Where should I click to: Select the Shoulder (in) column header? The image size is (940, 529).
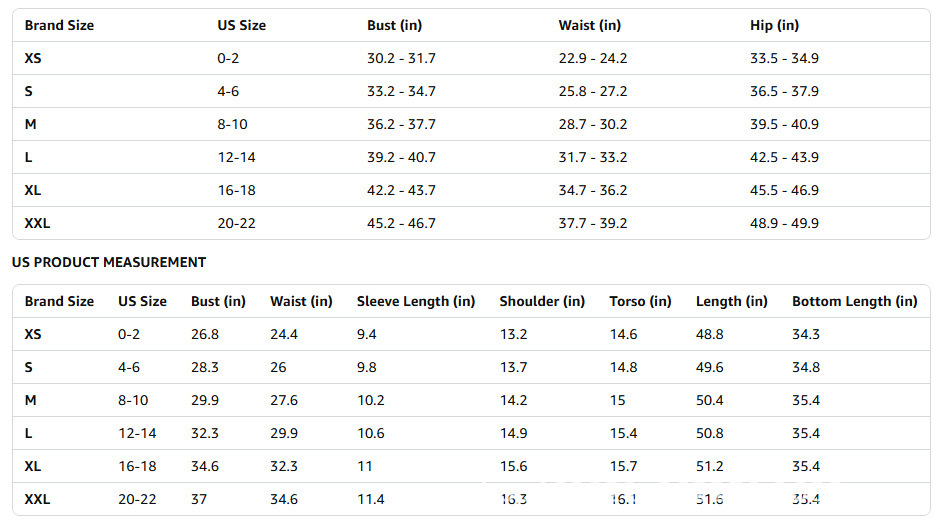542,301
